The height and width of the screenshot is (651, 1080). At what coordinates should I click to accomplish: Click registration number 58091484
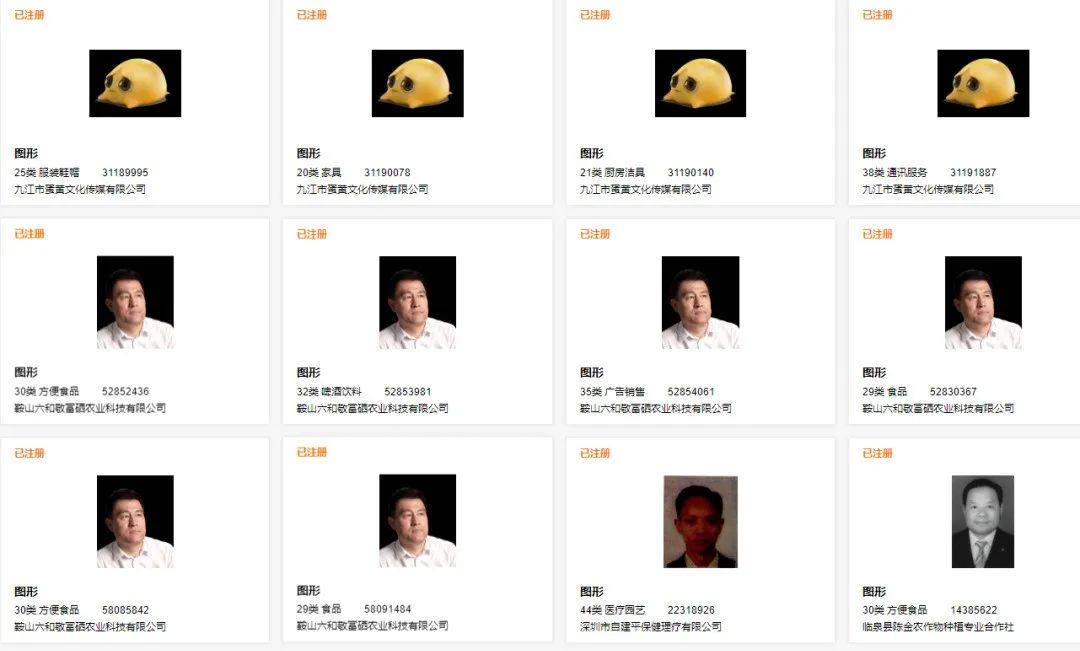(387, 610)
